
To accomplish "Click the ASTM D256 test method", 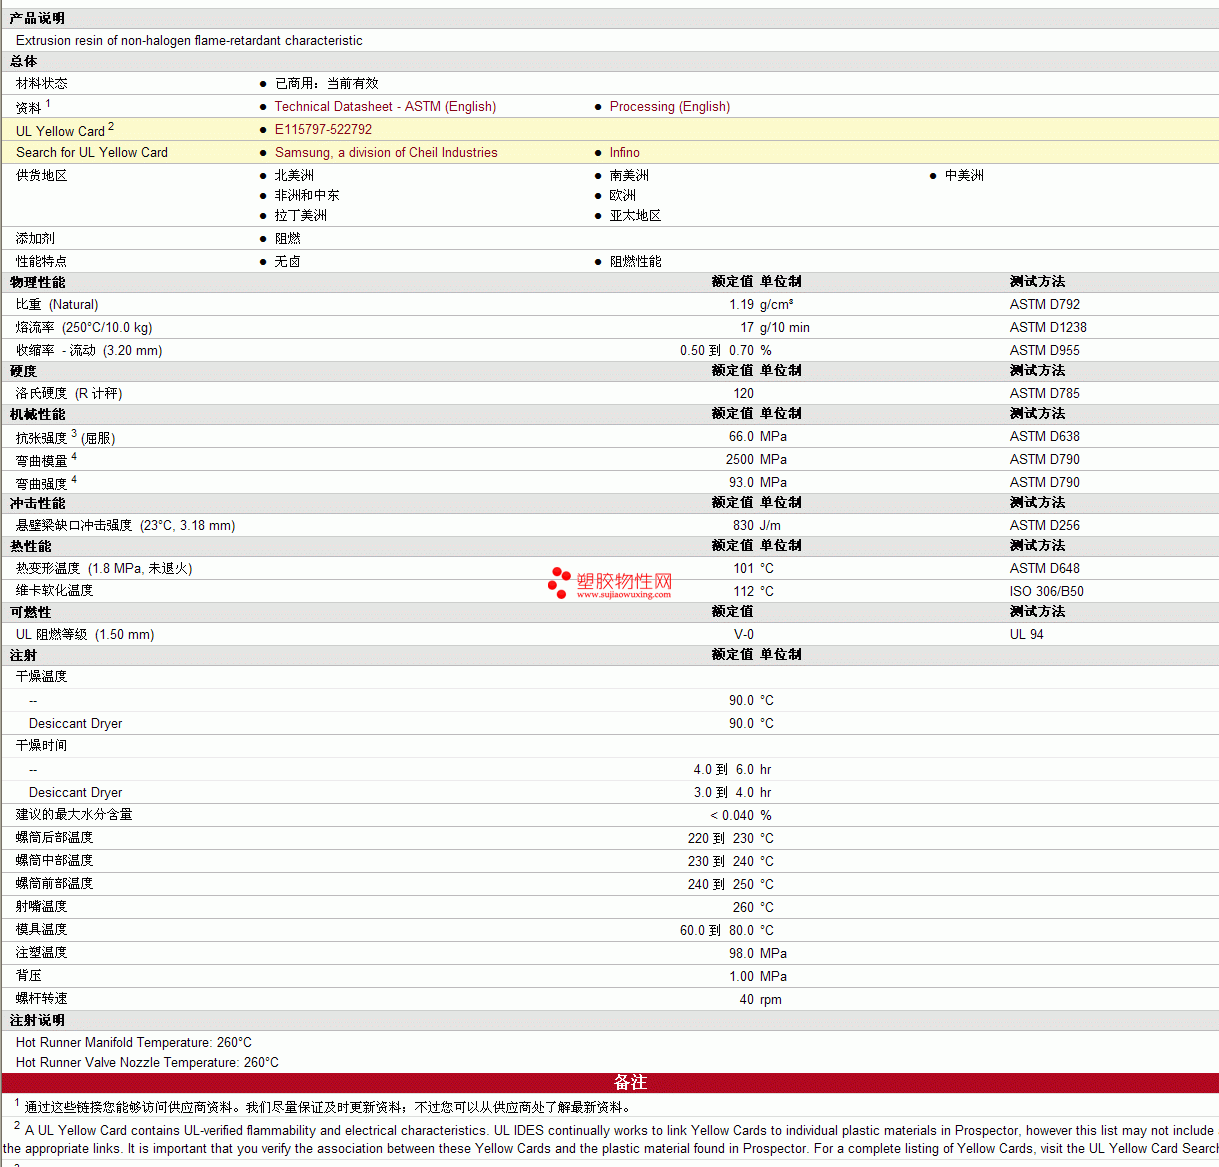I will [x=1045, y=526].
